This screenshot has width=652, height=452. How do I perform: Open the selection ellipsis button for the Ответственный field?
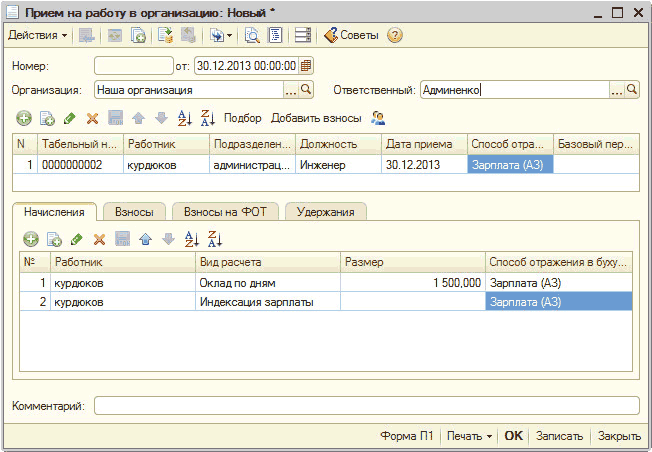coord(616,90)
